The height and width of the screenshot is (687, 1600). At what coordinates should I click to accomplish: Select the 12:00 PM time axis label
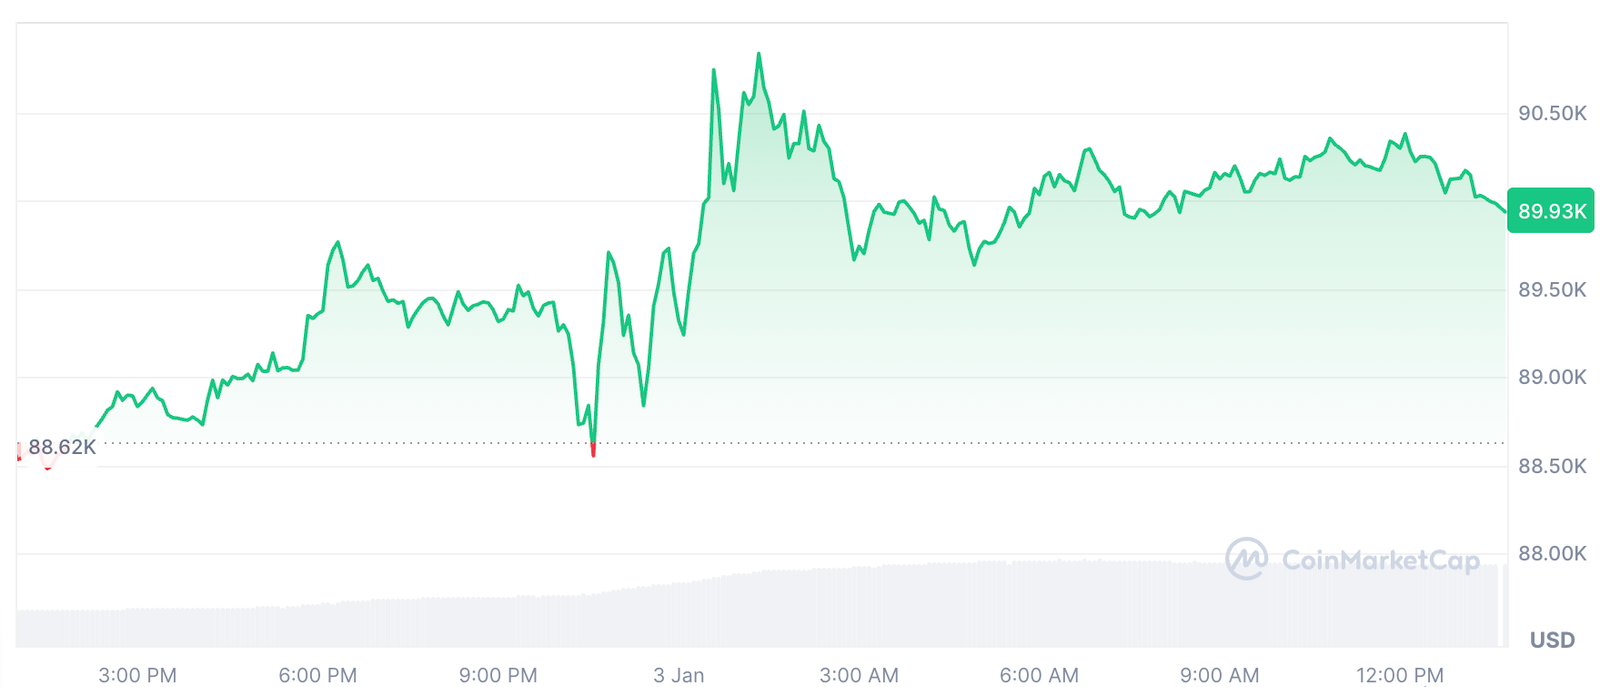click(1399, 675)
